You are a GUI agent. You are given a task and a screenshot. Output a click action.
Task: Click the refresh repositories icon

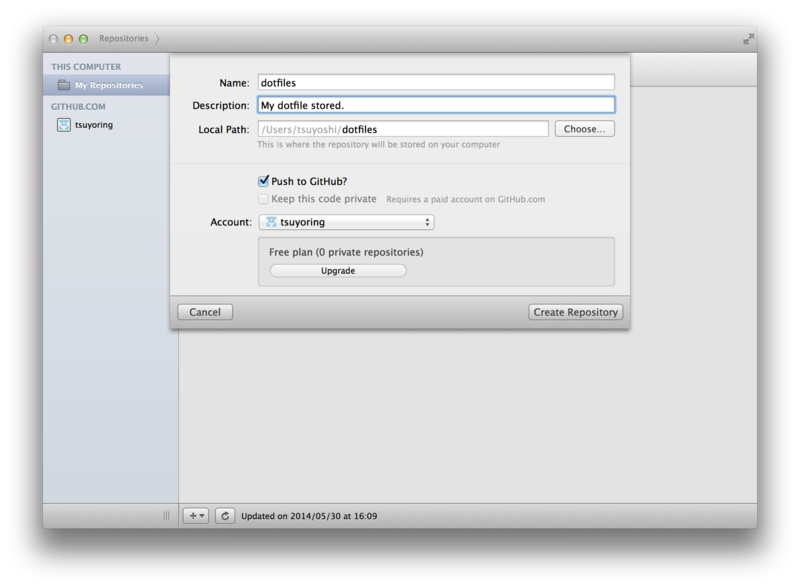click(225, 516)
